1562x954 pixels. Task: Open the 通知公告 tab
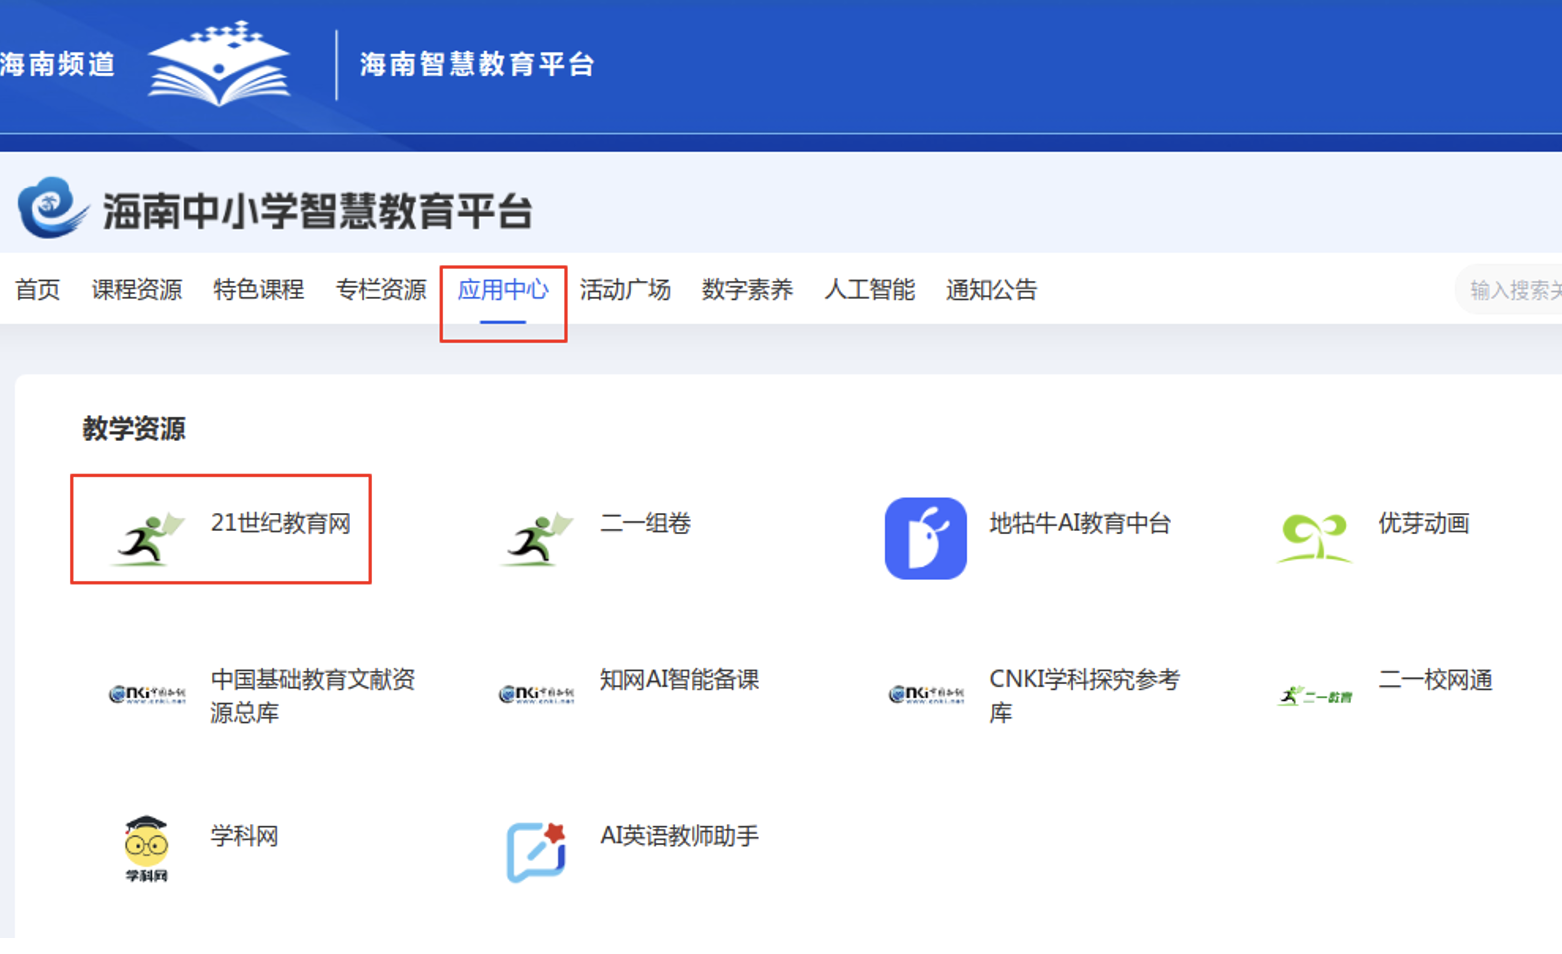(991, 290)
